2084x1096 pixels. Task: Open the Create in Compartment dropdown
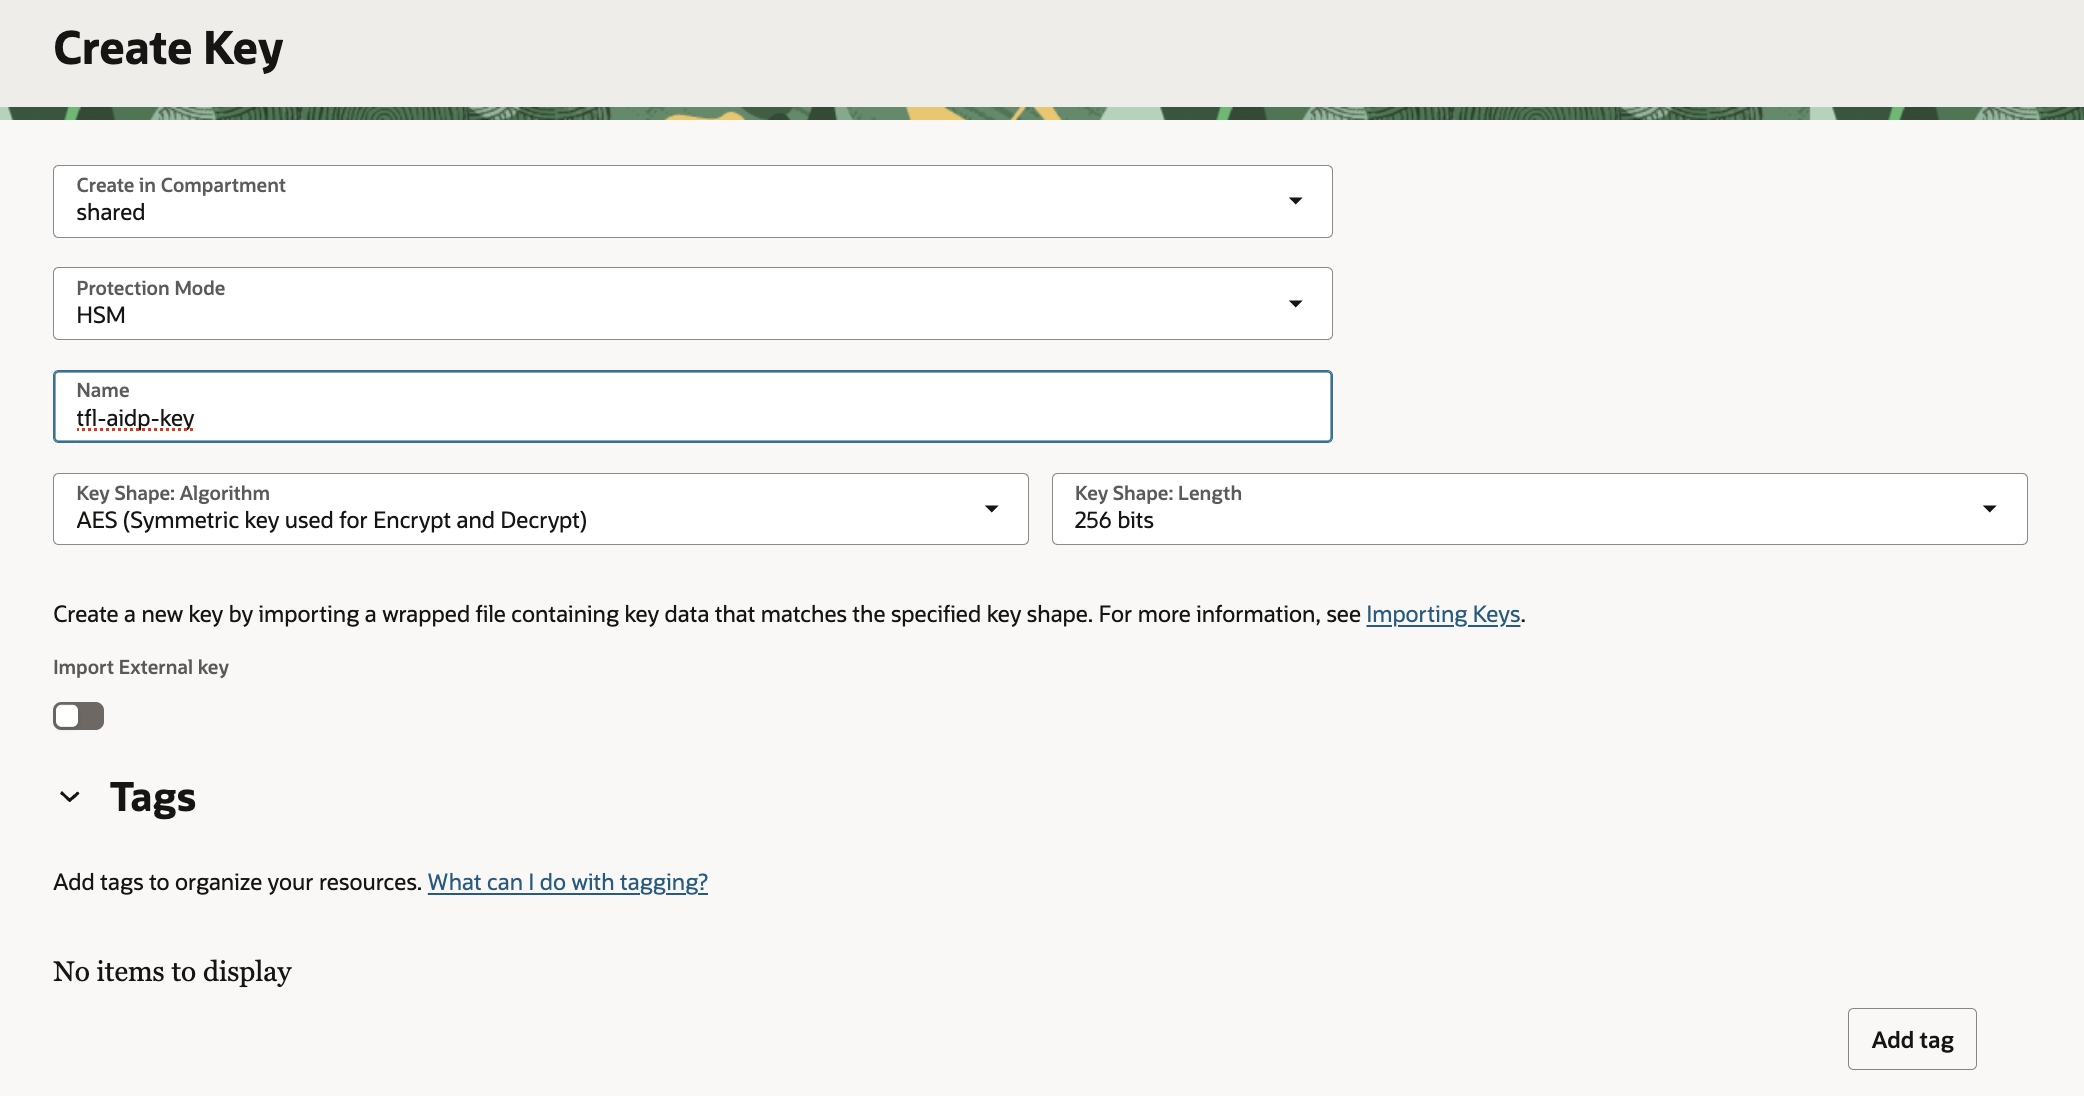pyautogui.click(x=692, y=201)
